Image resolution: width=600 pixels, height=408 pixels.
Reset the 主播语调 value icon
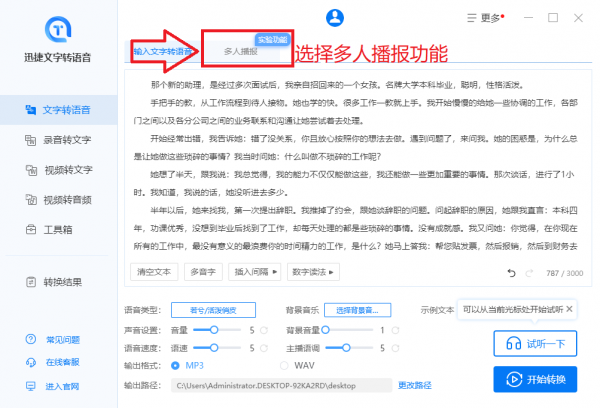tap(395, 348)
